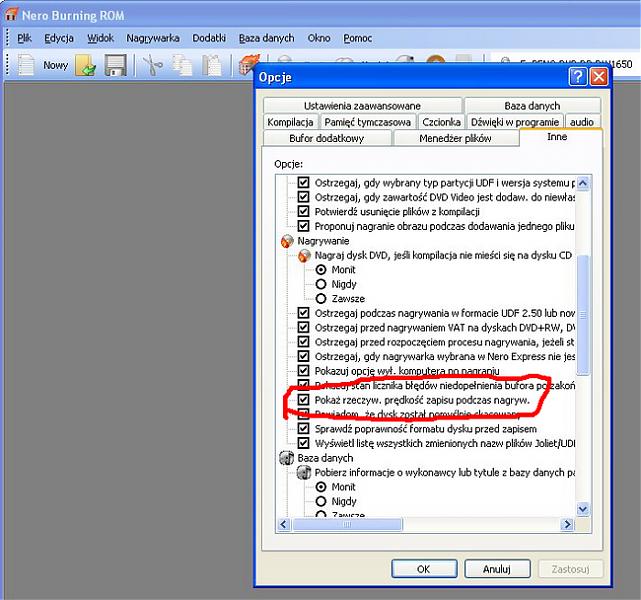Open the Pomoc menu
641x600 pixels.
[x=357, y=38]
